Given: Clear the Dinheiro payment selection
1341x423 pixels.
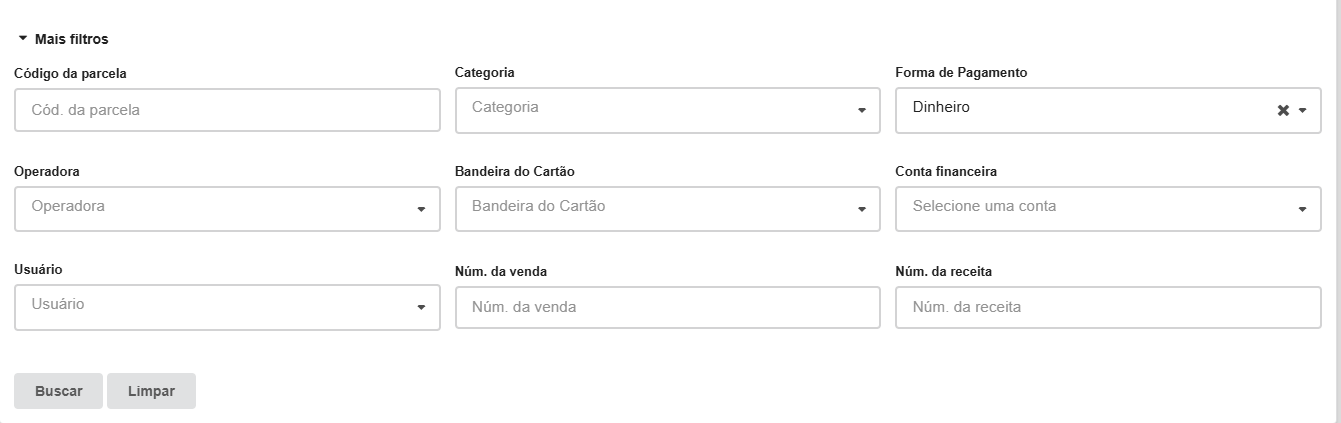Looking at the screenshot, I should point(1283,110).
